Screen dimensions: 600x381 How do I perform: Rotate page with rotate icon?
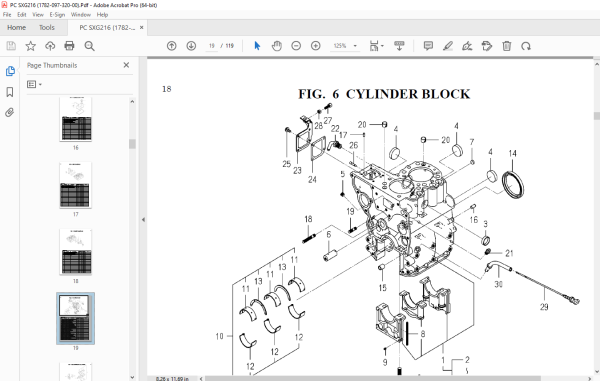tap(526, 46)
